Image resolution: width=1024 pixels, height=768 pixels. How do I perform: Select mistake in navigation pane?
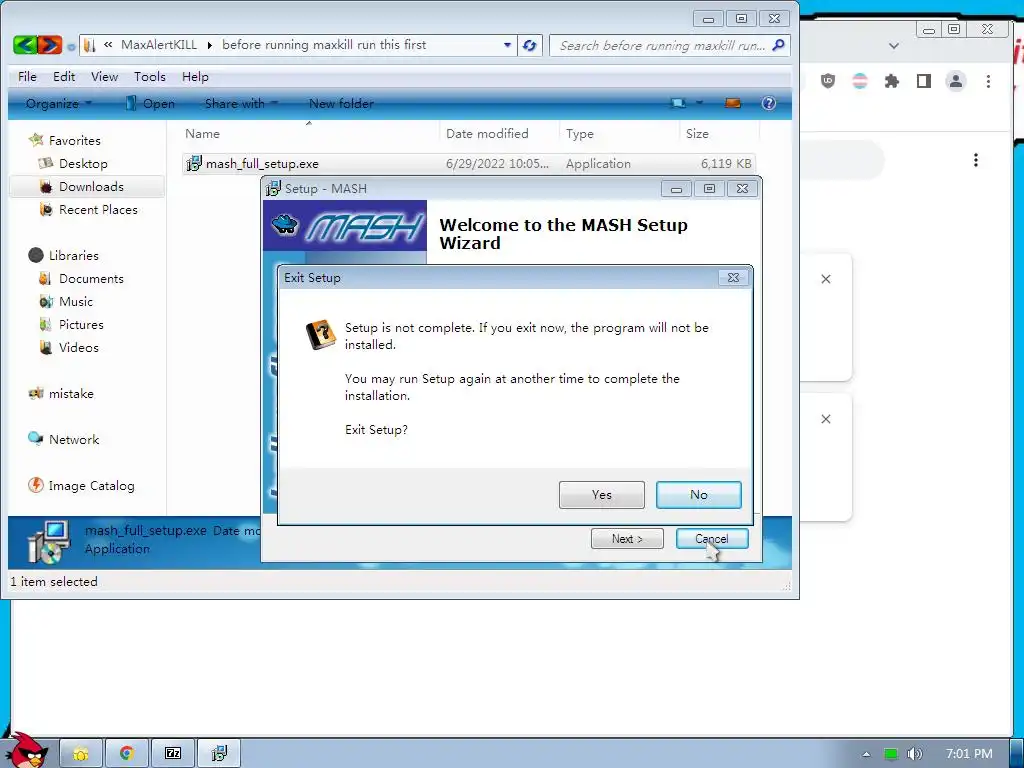pos(71,394)
